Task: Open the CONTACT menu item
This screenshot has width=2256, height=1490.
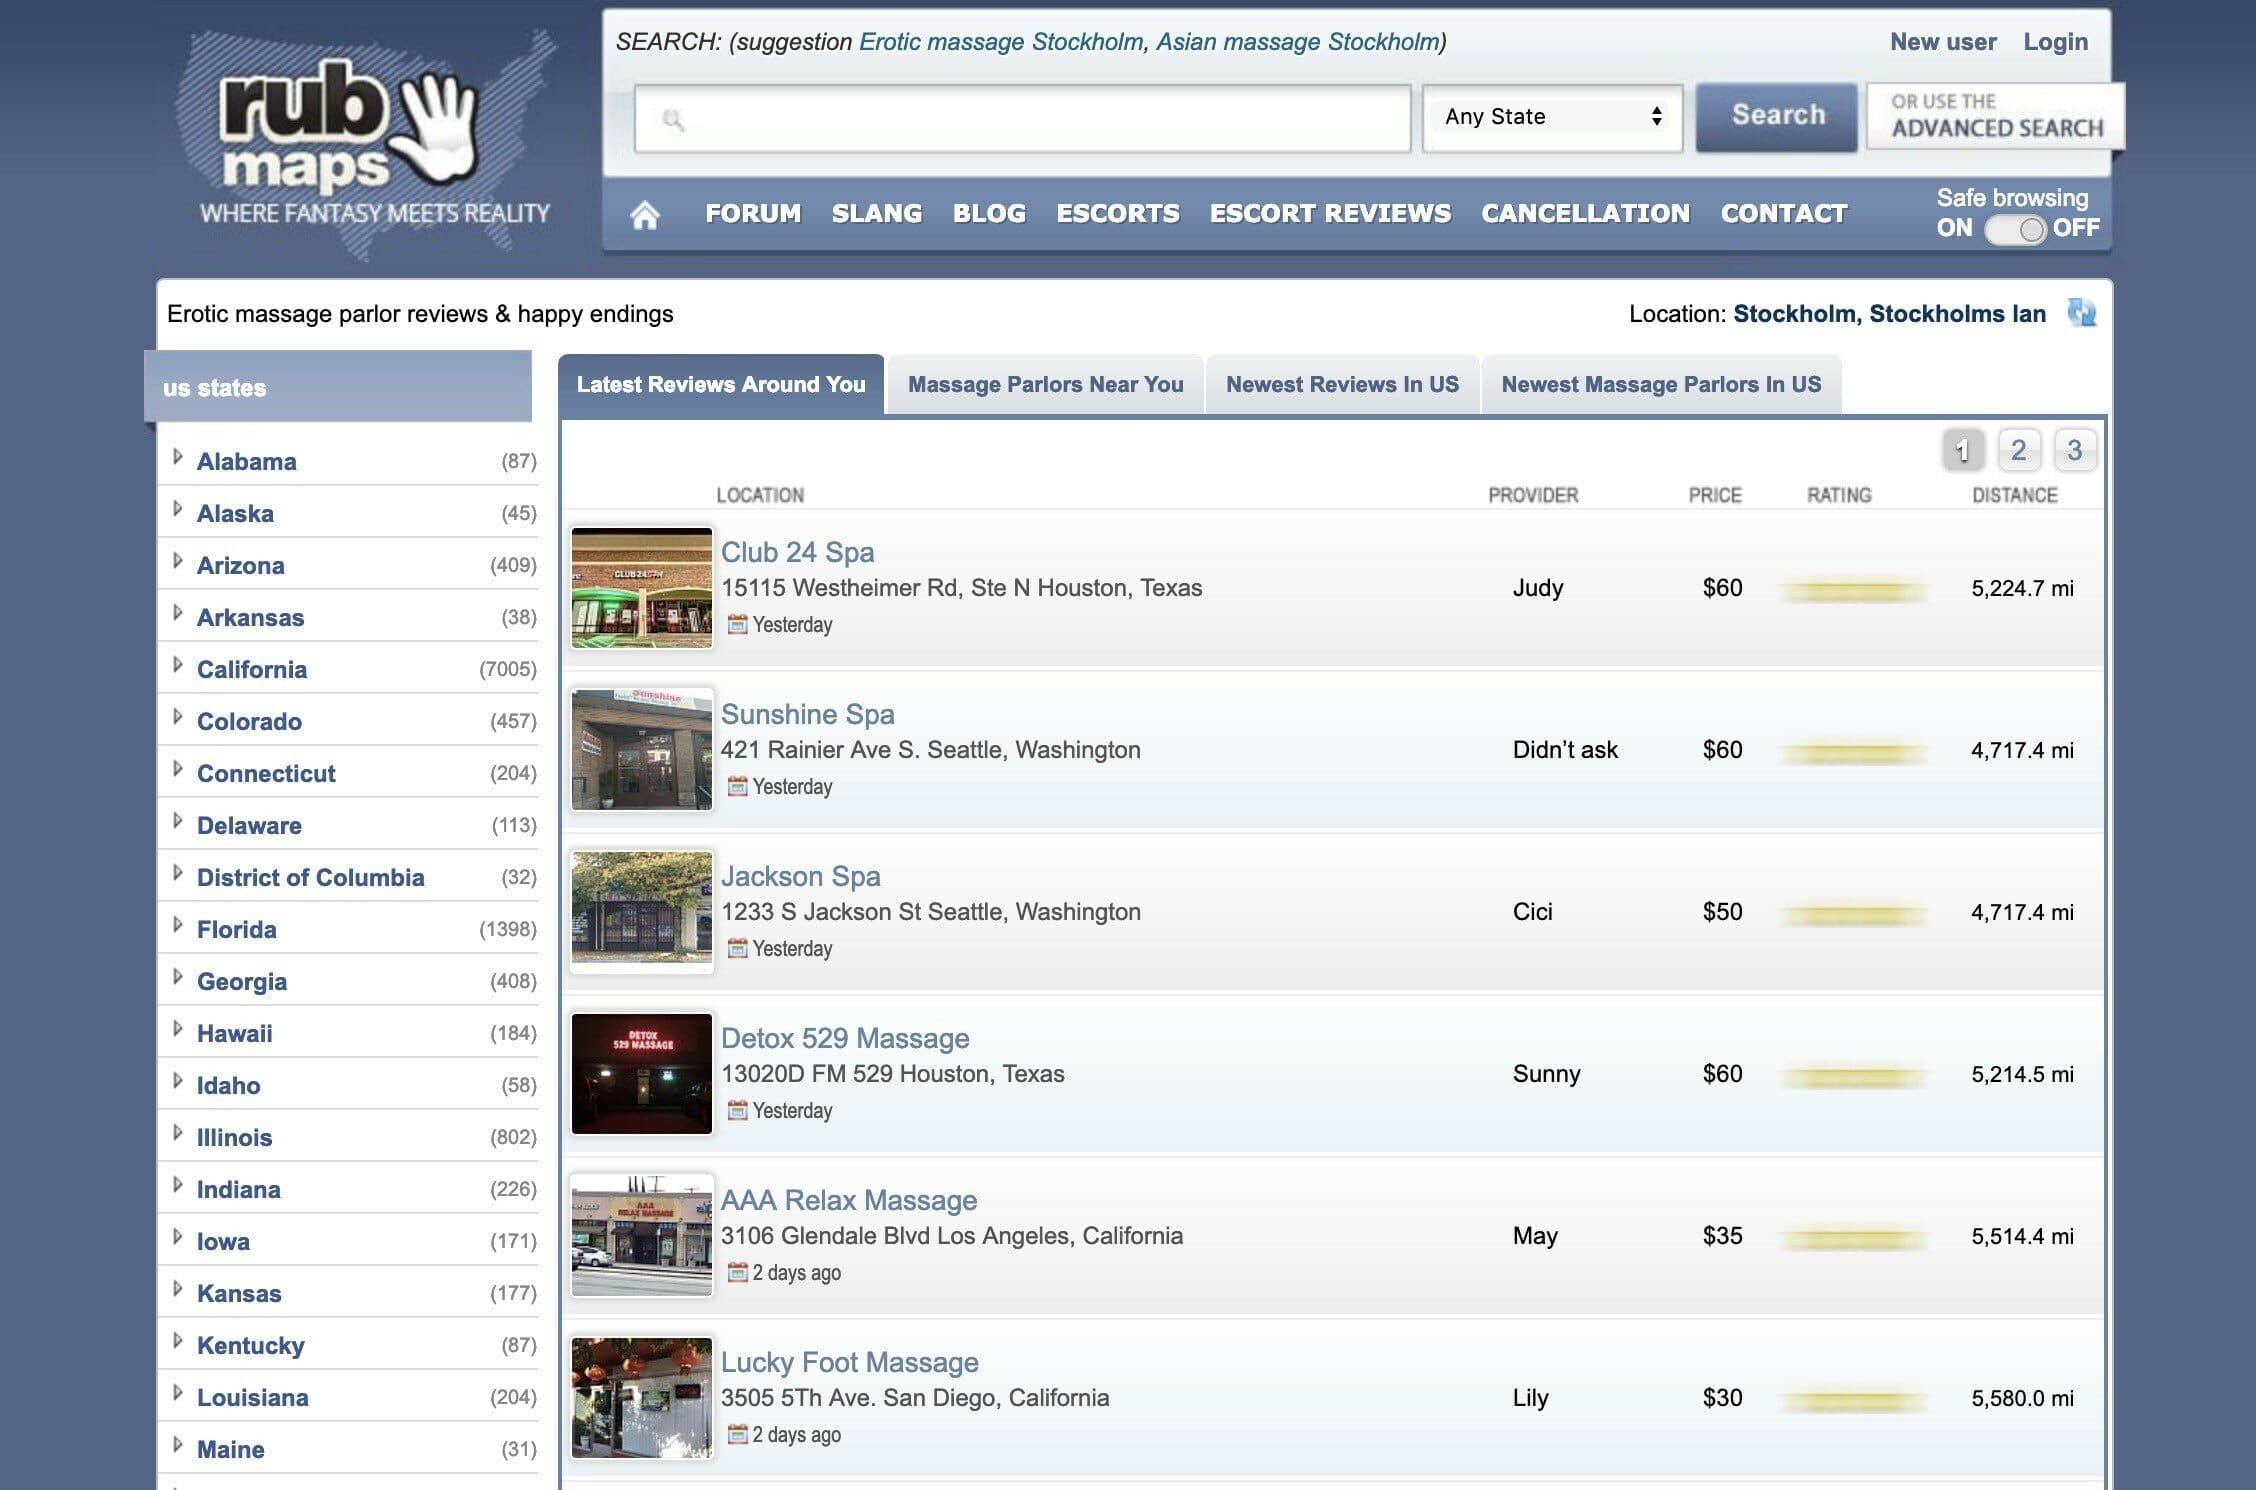Action: [1784, 214]
